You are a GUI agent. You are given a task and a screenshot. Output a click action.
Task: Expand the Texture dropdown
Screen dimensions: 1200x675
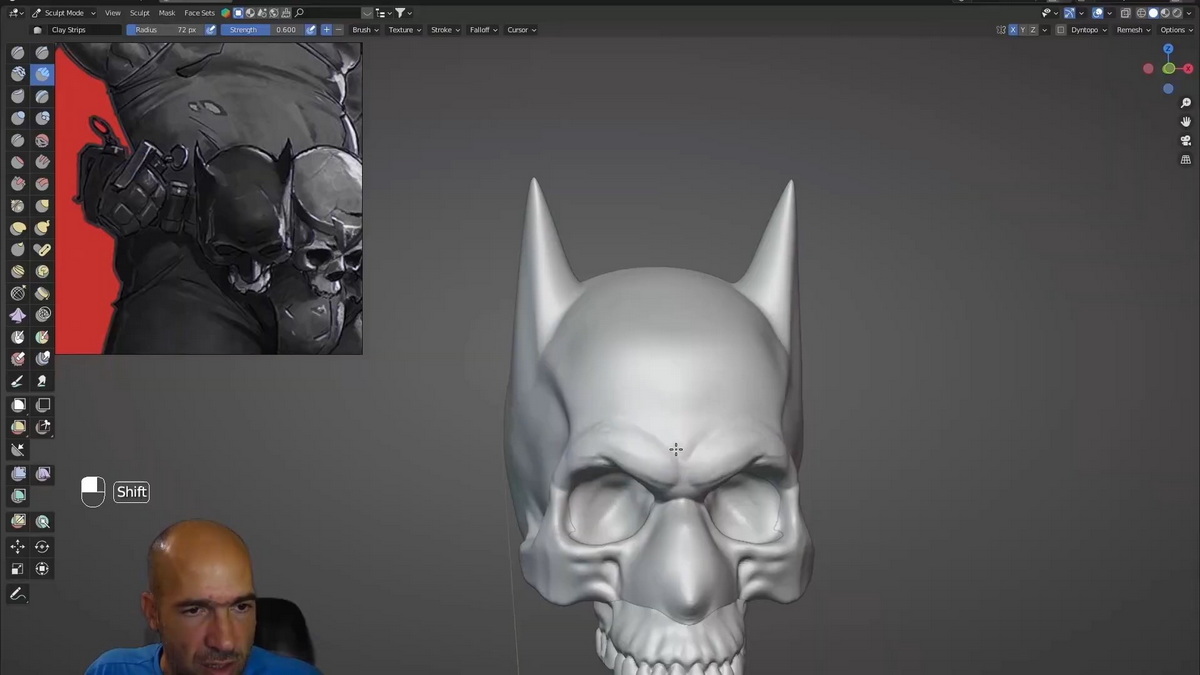(404, 30)
